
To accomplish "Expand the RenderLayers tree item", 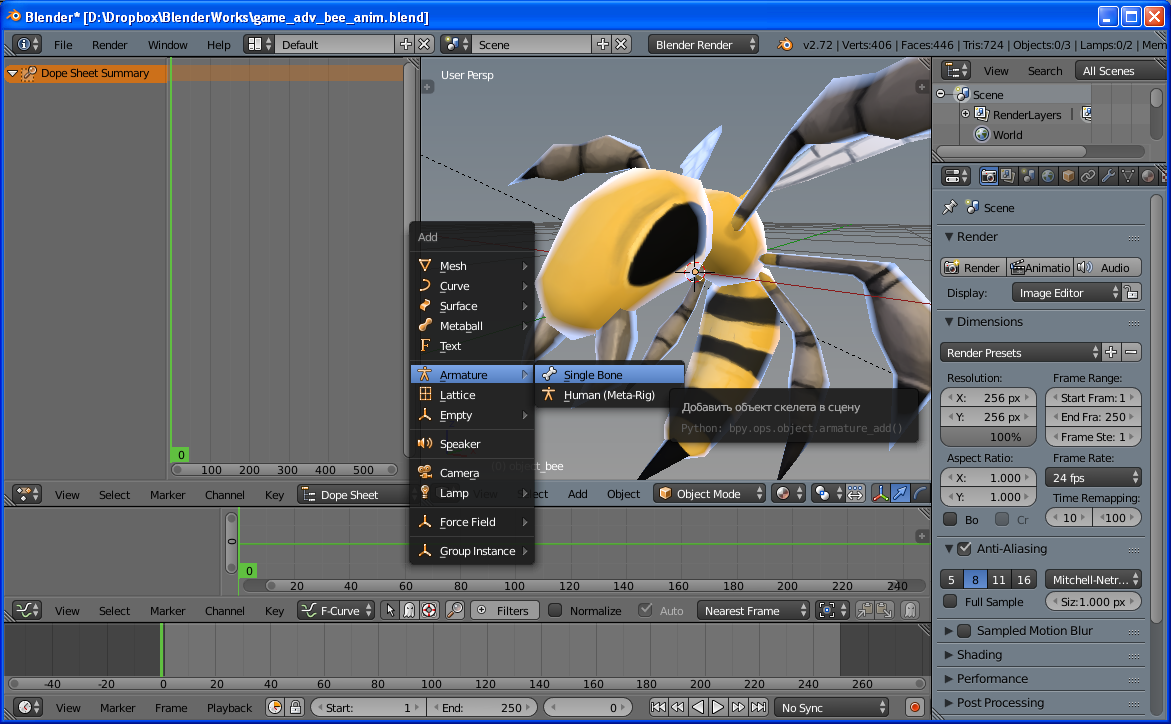I will [x=965, y=114].
